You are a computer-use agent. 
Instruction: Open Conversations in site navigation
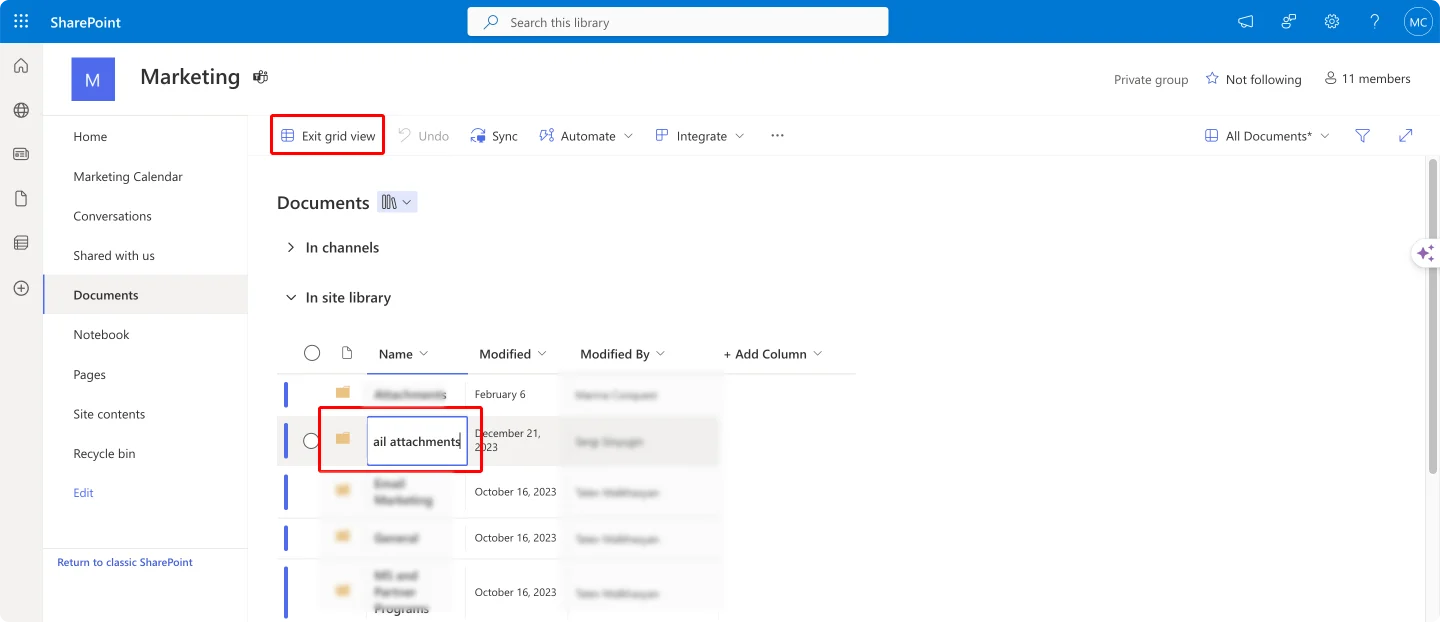tap(112, 216)
